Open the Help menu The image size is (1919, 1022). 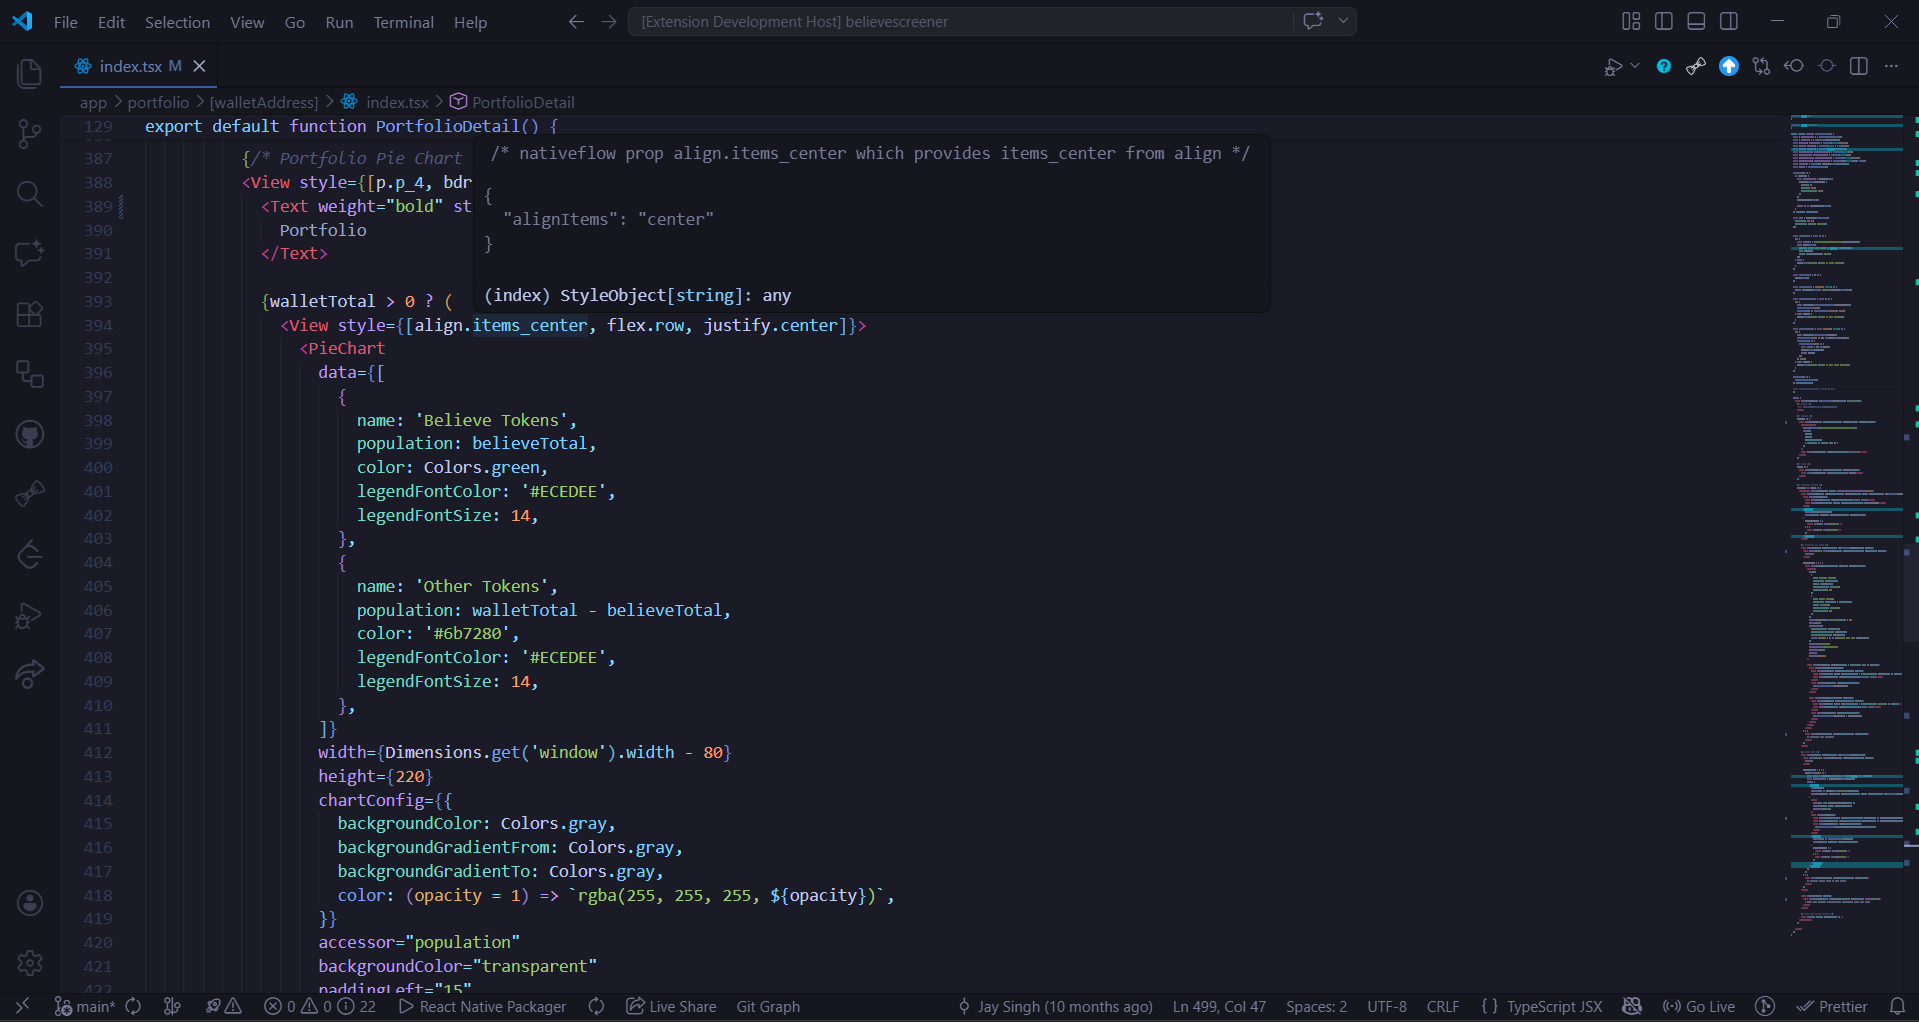click(x=470, y=22)
